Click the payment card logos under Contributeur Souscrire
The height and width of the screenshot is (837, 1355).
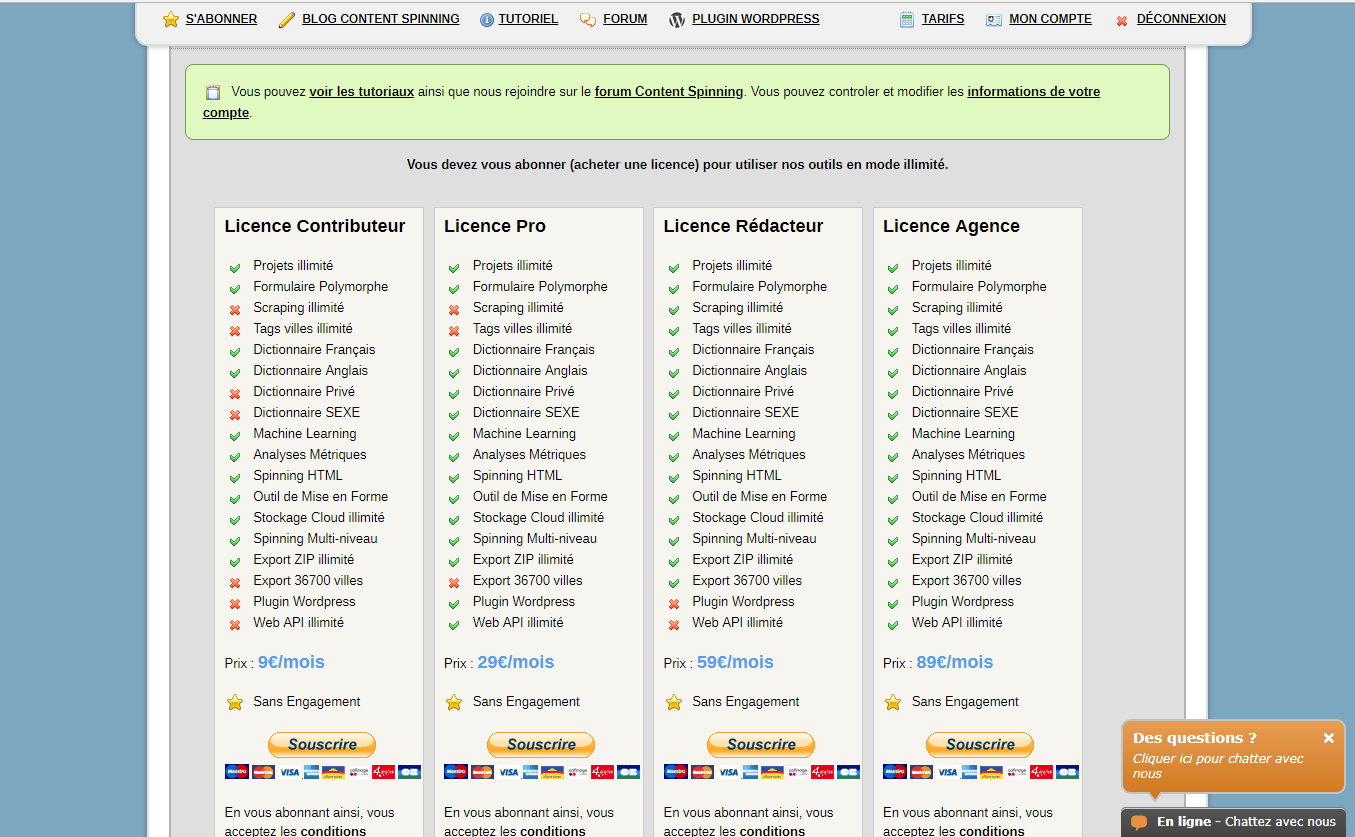(323, 772)
